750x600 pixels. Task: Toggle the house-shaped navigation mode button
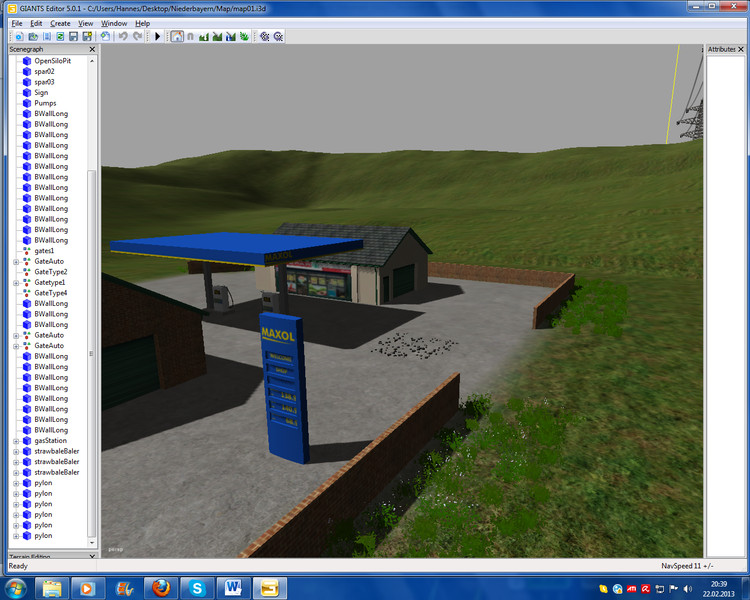click(x=177, y=36)
